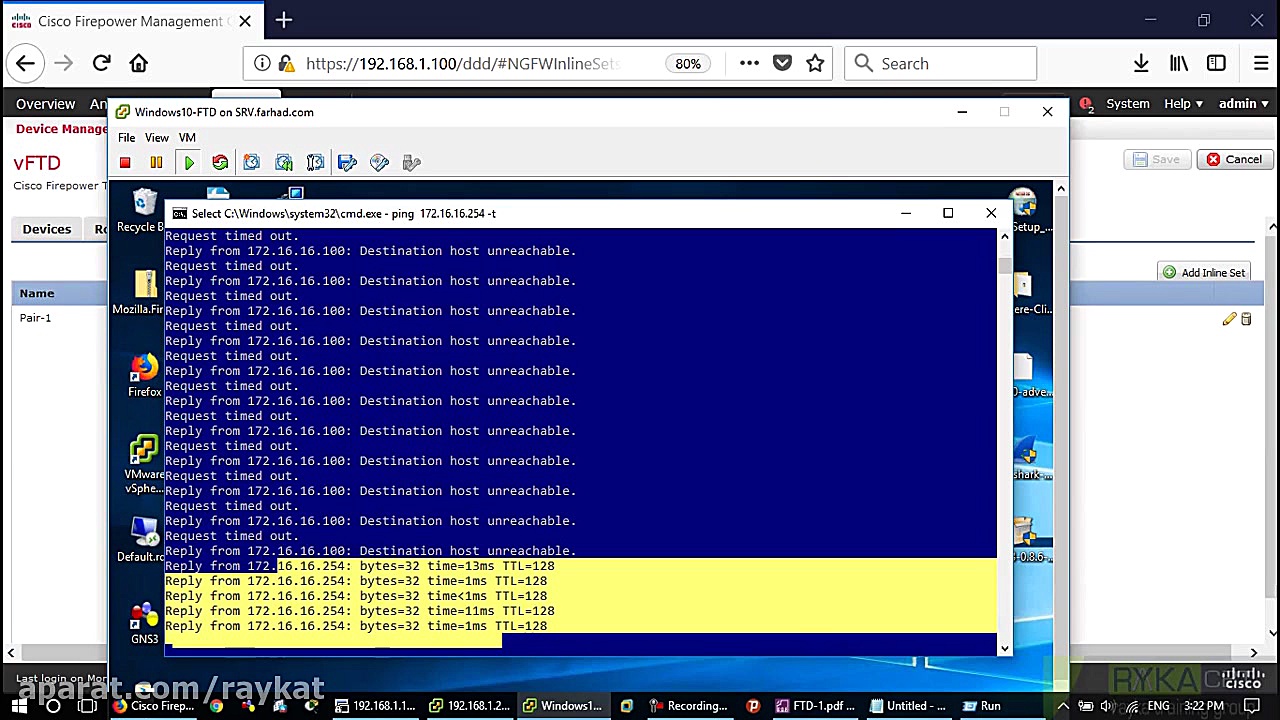Viewport: 1280px width, 720px height.
Task: Connect a USB device via the USB icon
Action: pos(411,162)
